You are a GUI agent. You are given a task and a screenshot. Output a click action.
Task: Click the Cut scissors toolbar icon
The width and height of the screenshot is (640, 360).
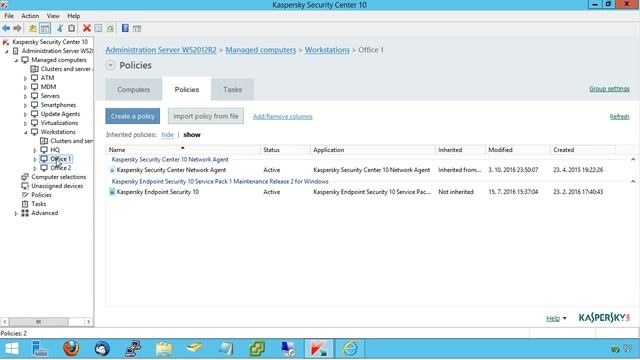60,28
